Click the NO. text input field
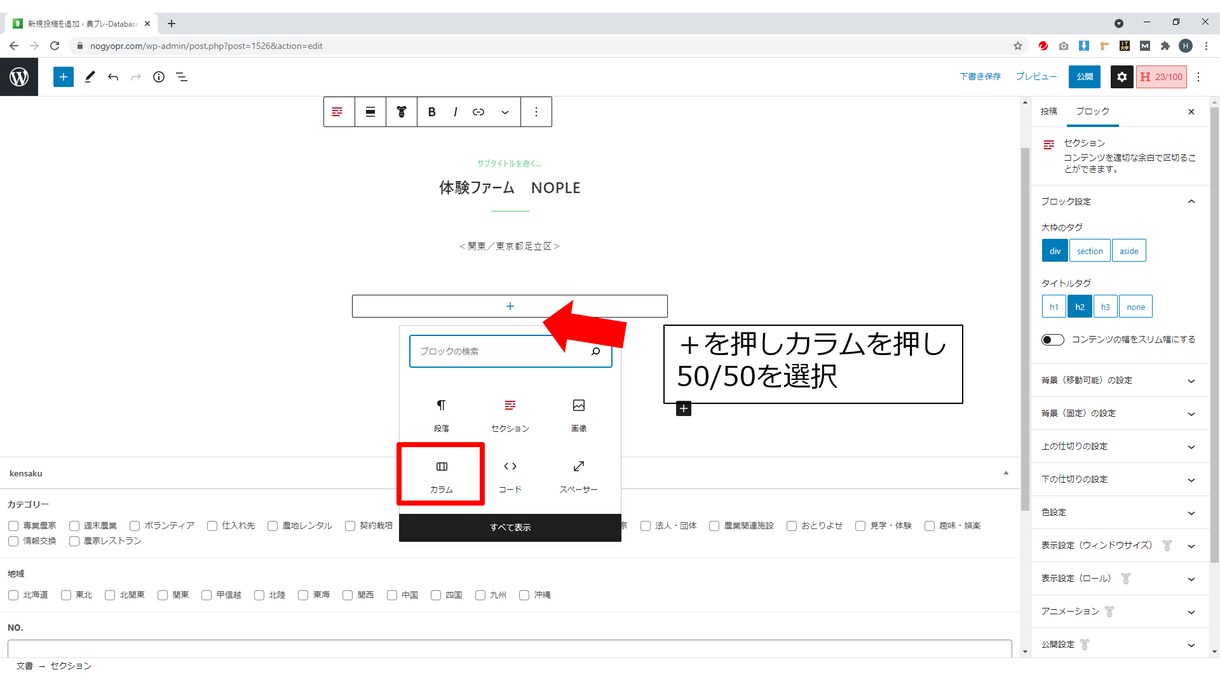 pos(509,648)
